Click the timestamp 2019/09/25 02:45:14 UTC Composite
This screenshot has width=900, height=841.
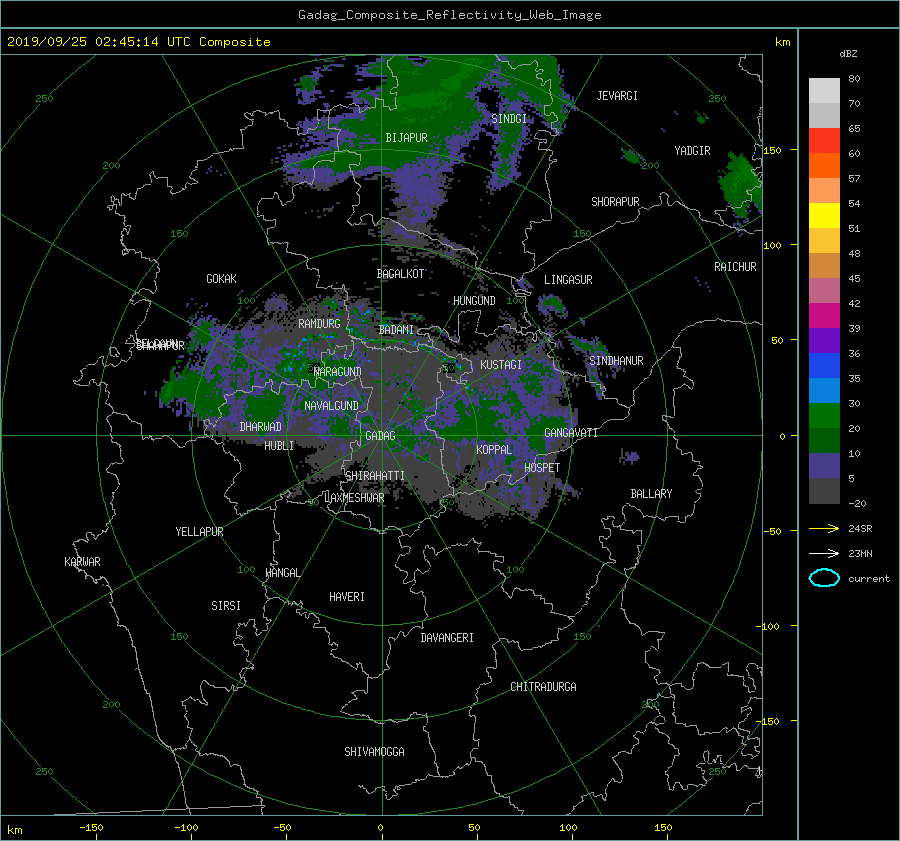pos(138,42)
